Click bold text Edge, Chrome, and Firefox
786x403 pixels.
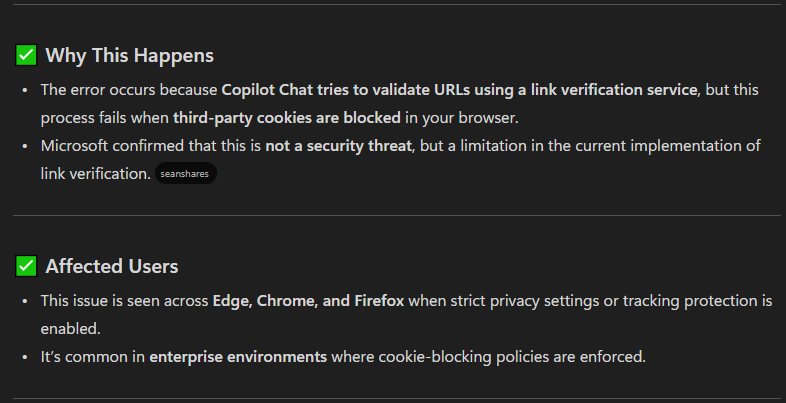click(308, 300)
